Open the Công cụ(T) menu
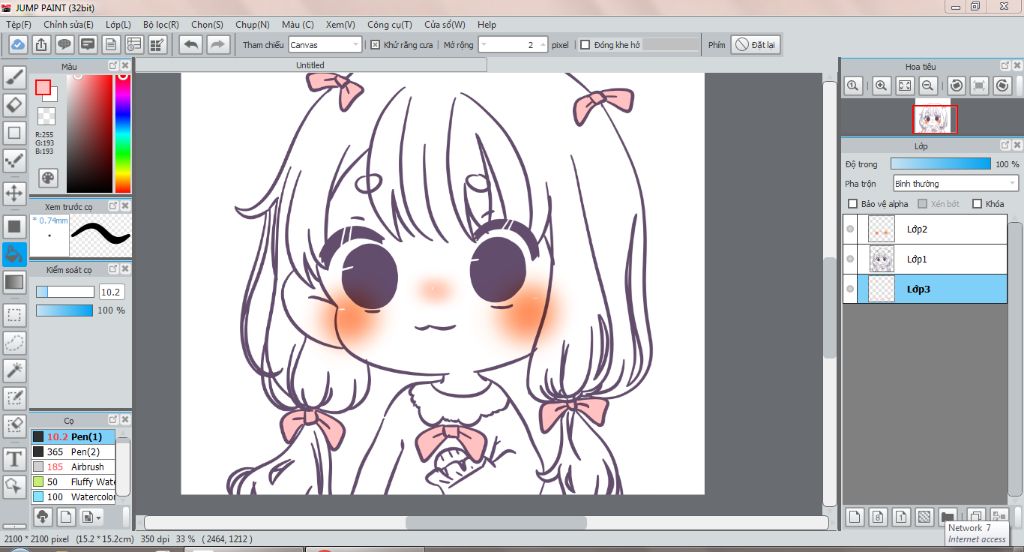 [389, 24]
